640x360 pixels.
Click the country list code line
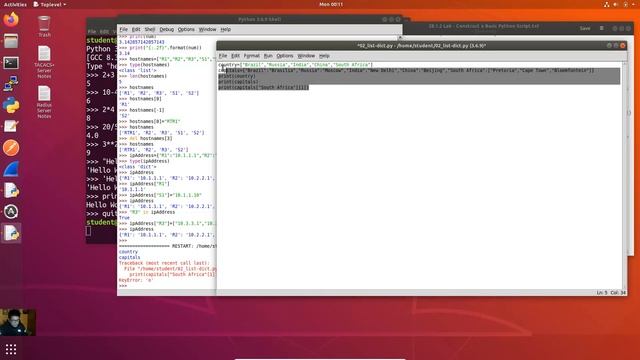tap(295, 64)
